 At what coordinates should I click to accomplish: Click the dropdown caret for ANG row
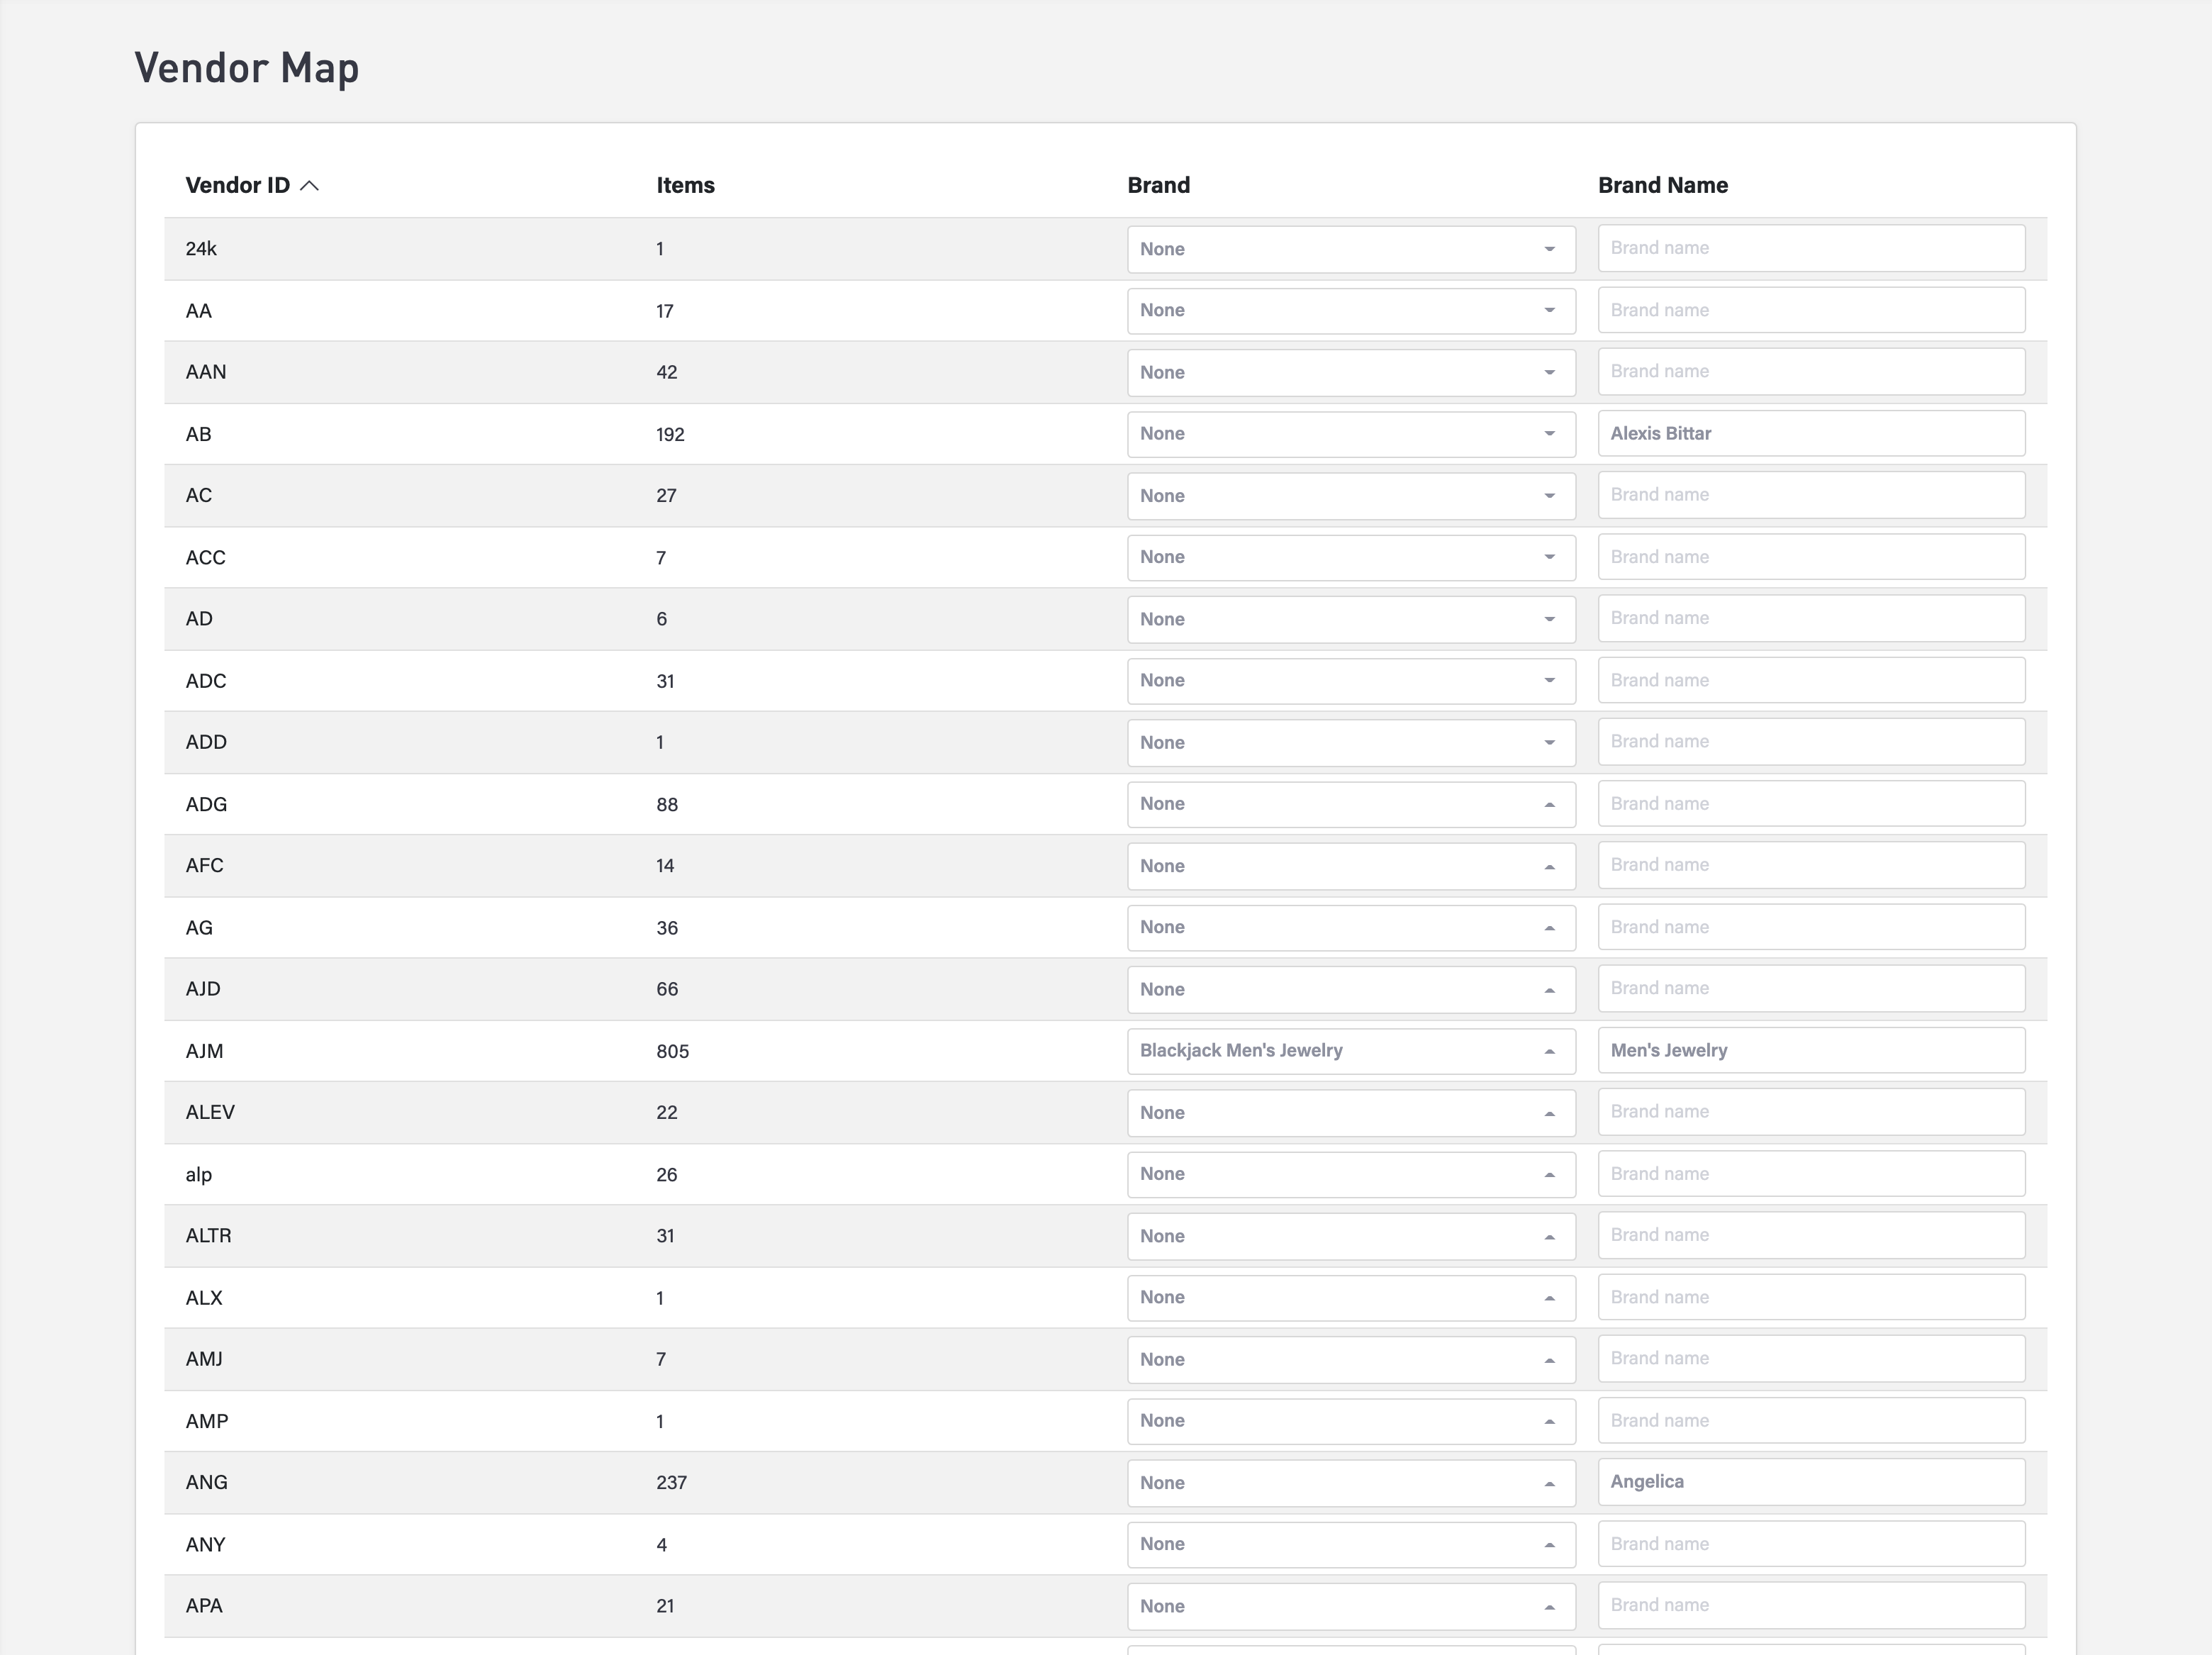pyautogui.click(x=1549, y=1484)
